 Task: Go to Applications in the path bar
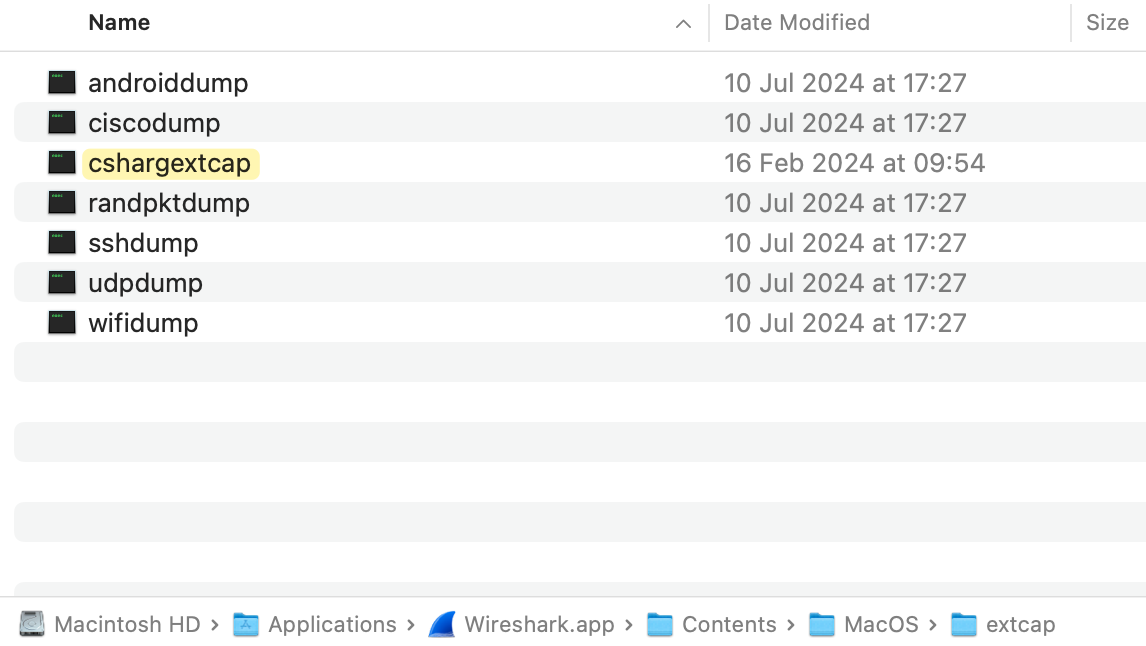click(332, 625)
